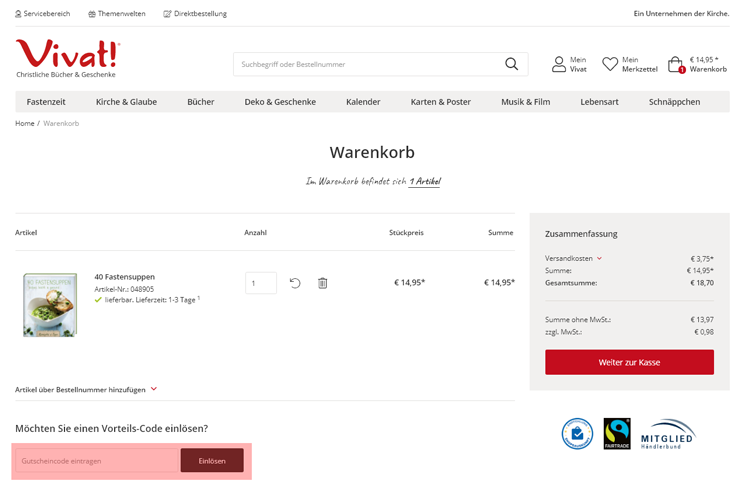Click the Einlösen button
Image resolution: width=740 pixels, height=500 pixels.
[212, 460]
